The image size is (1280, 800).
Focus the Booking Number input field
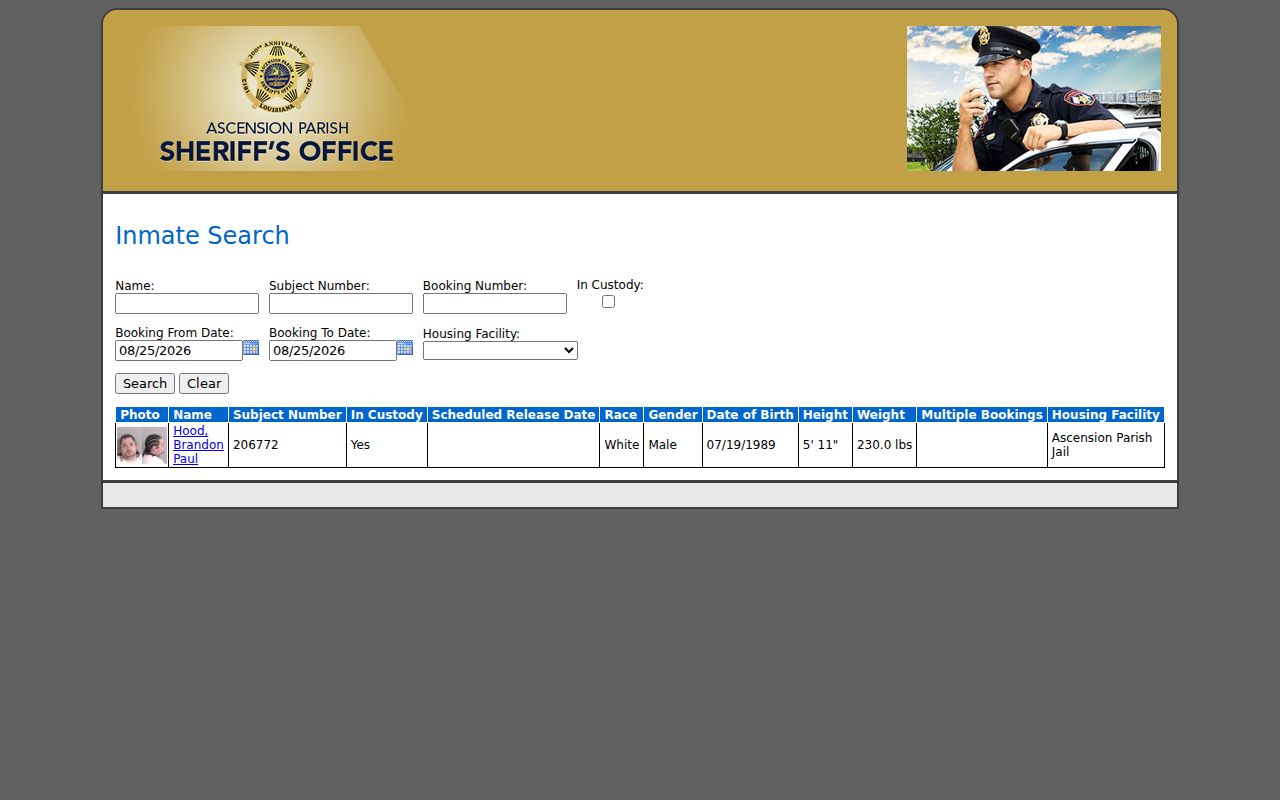click(495, 304)
